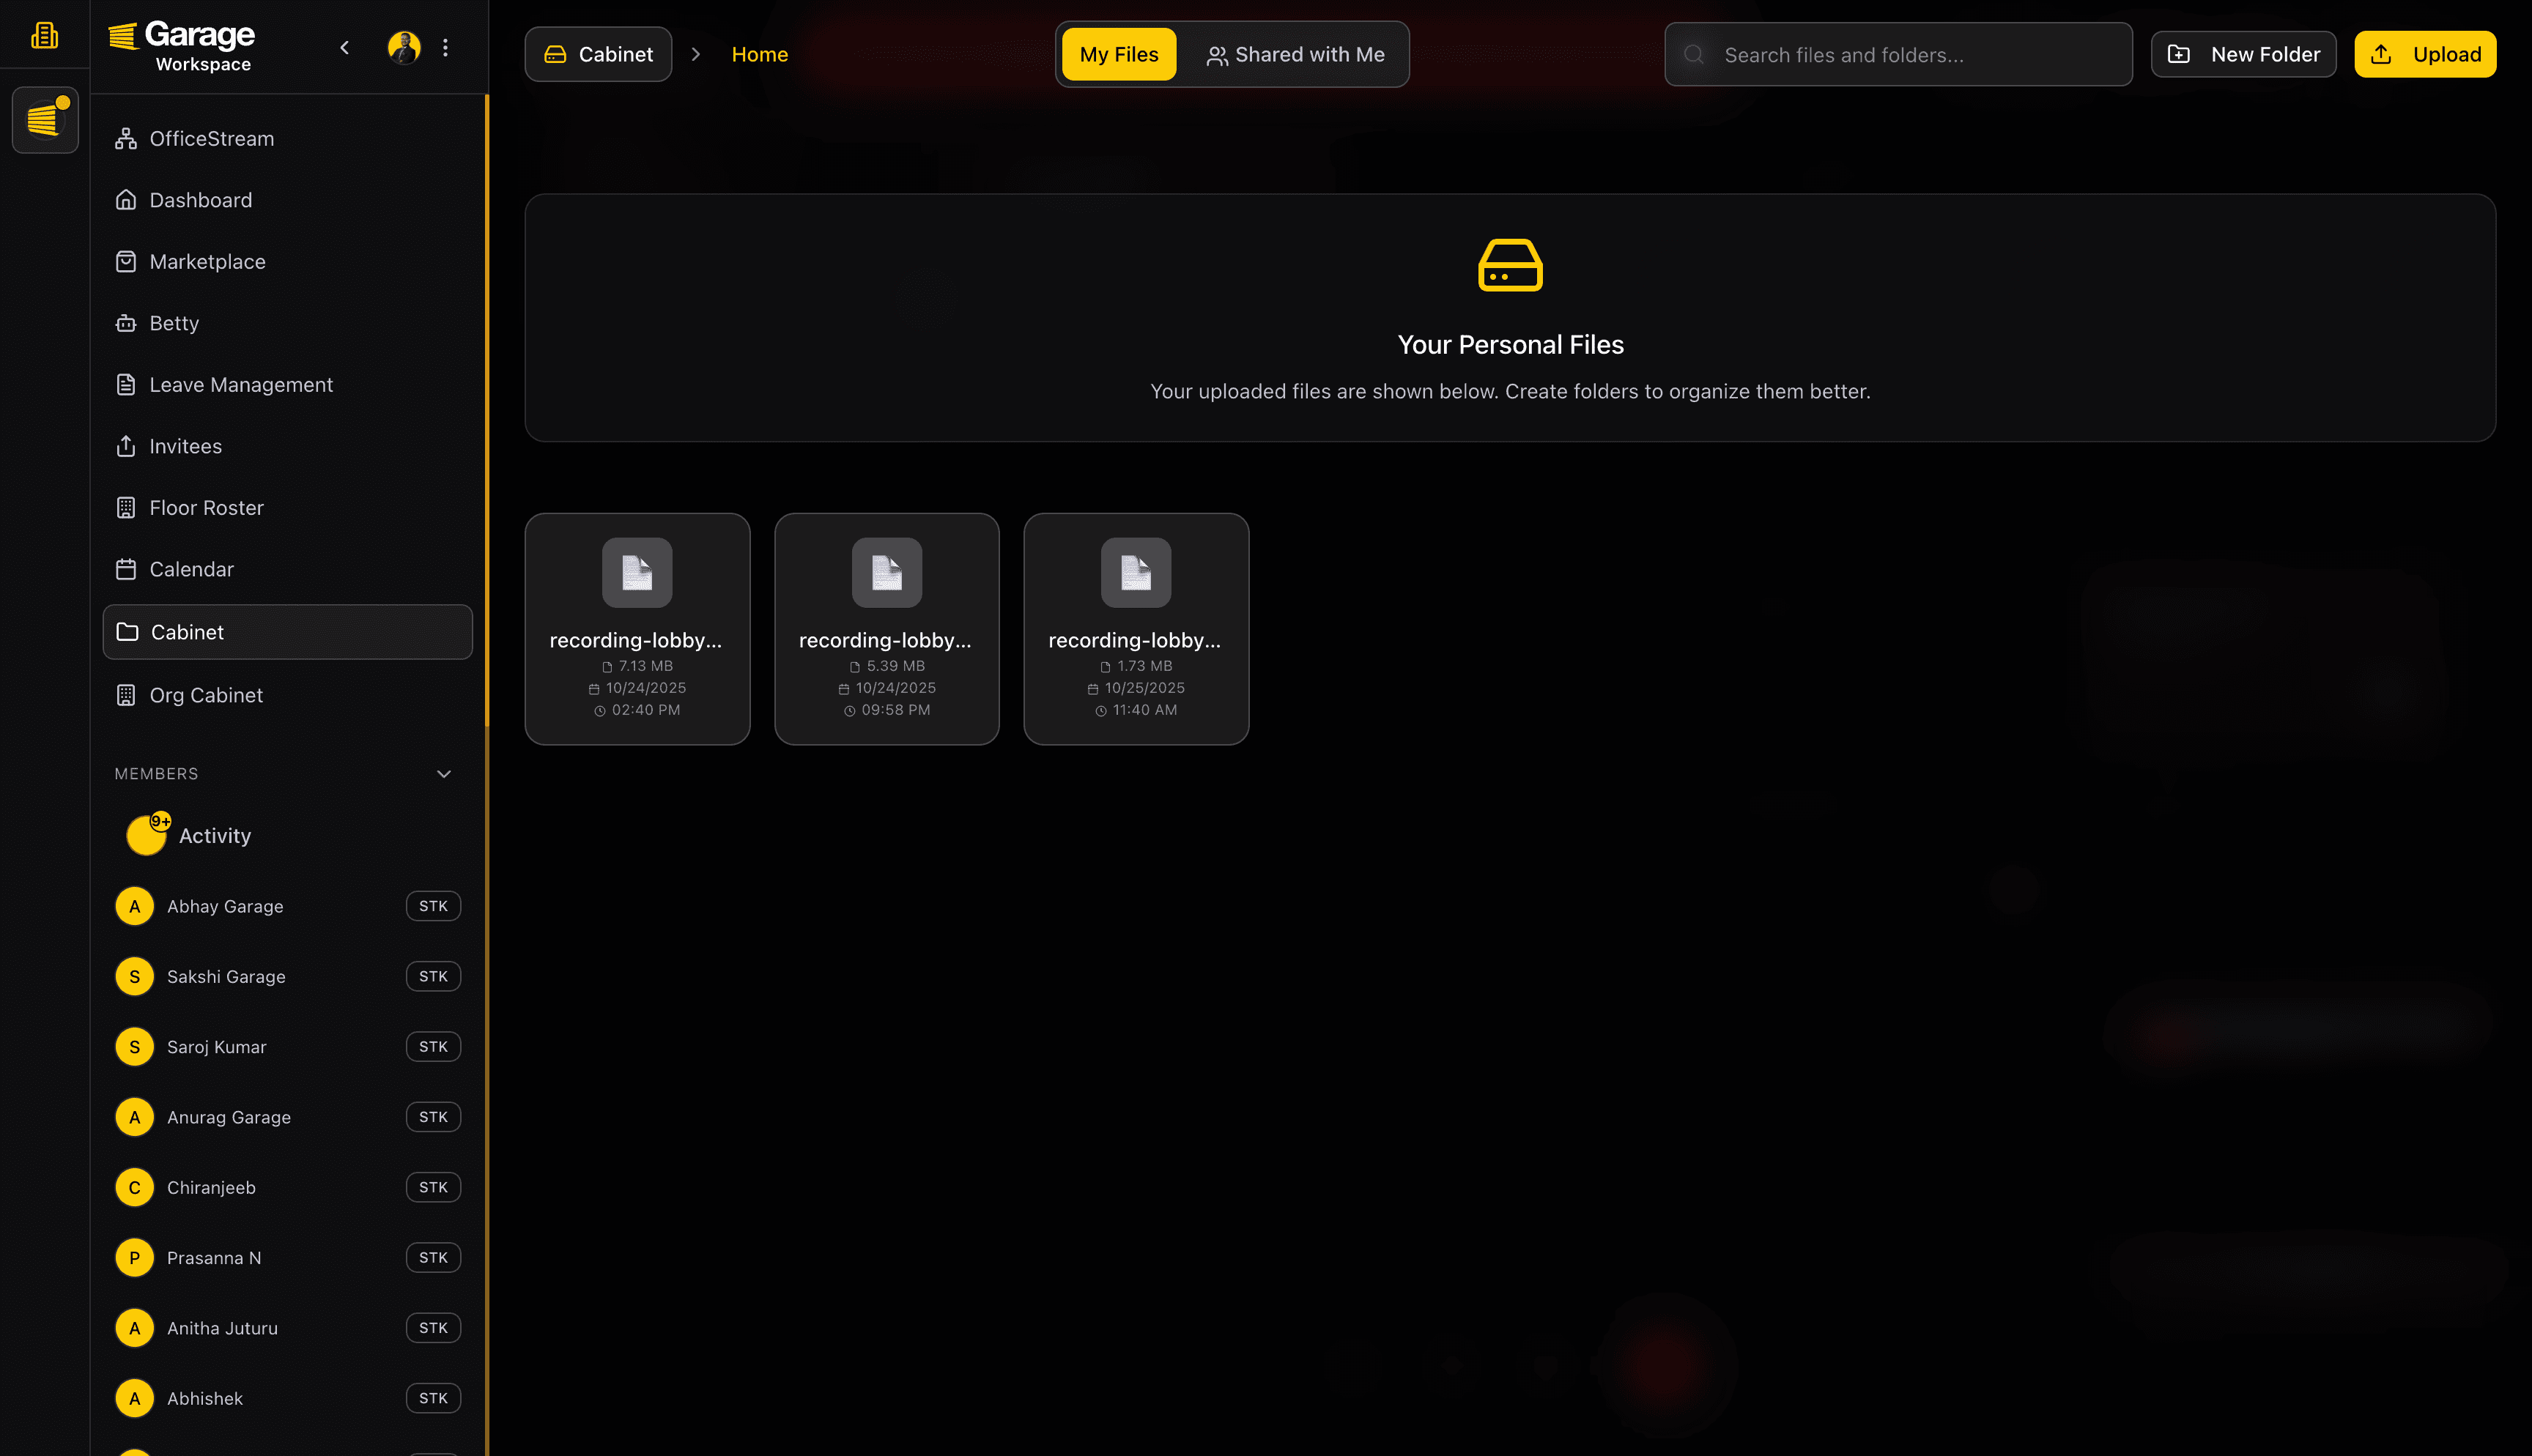Switch to My Files tab
Image resolution: width=2532 pixels, height=1456 pixels.
click(1118, 54)
